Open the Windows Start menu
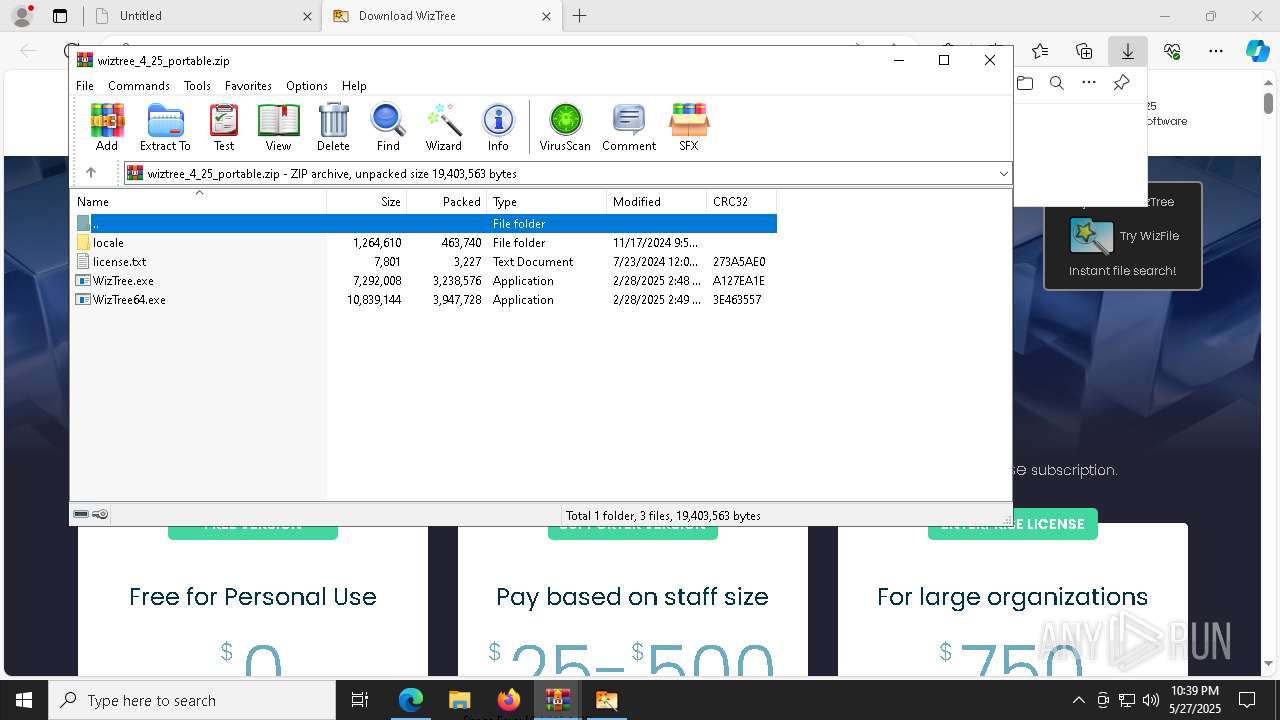 (24, 700)
